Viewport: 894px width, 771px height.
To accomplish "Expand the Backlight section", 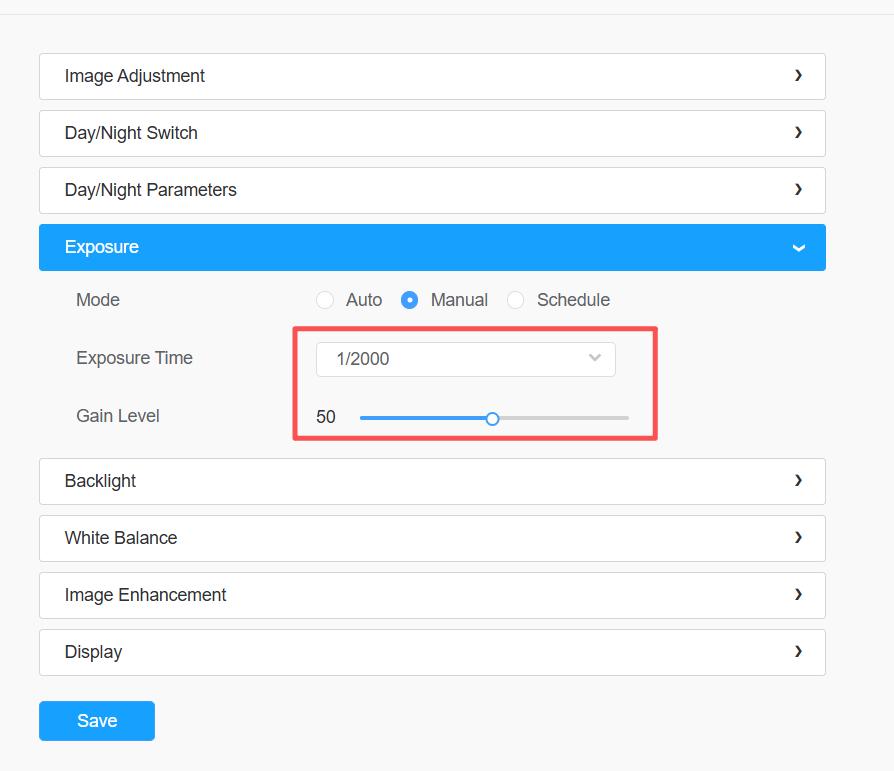I will 432,481.
